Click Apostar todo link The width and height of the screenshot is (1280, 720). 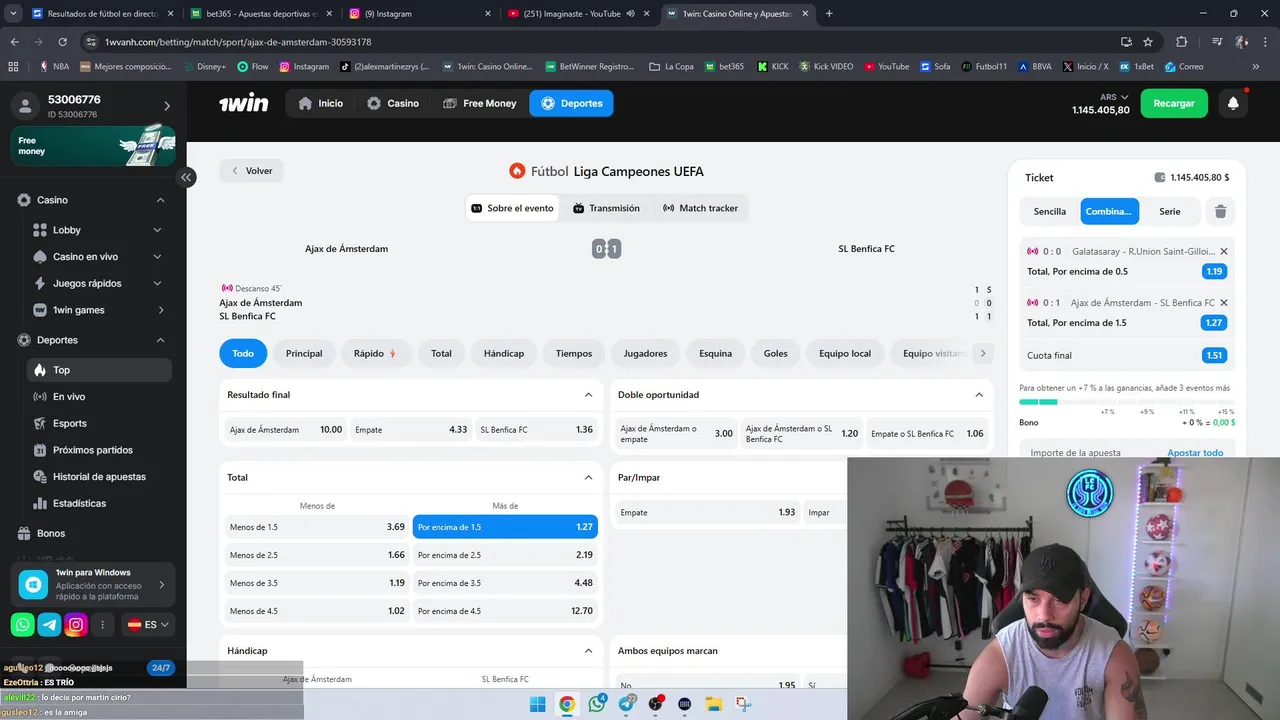[1195, 453]
